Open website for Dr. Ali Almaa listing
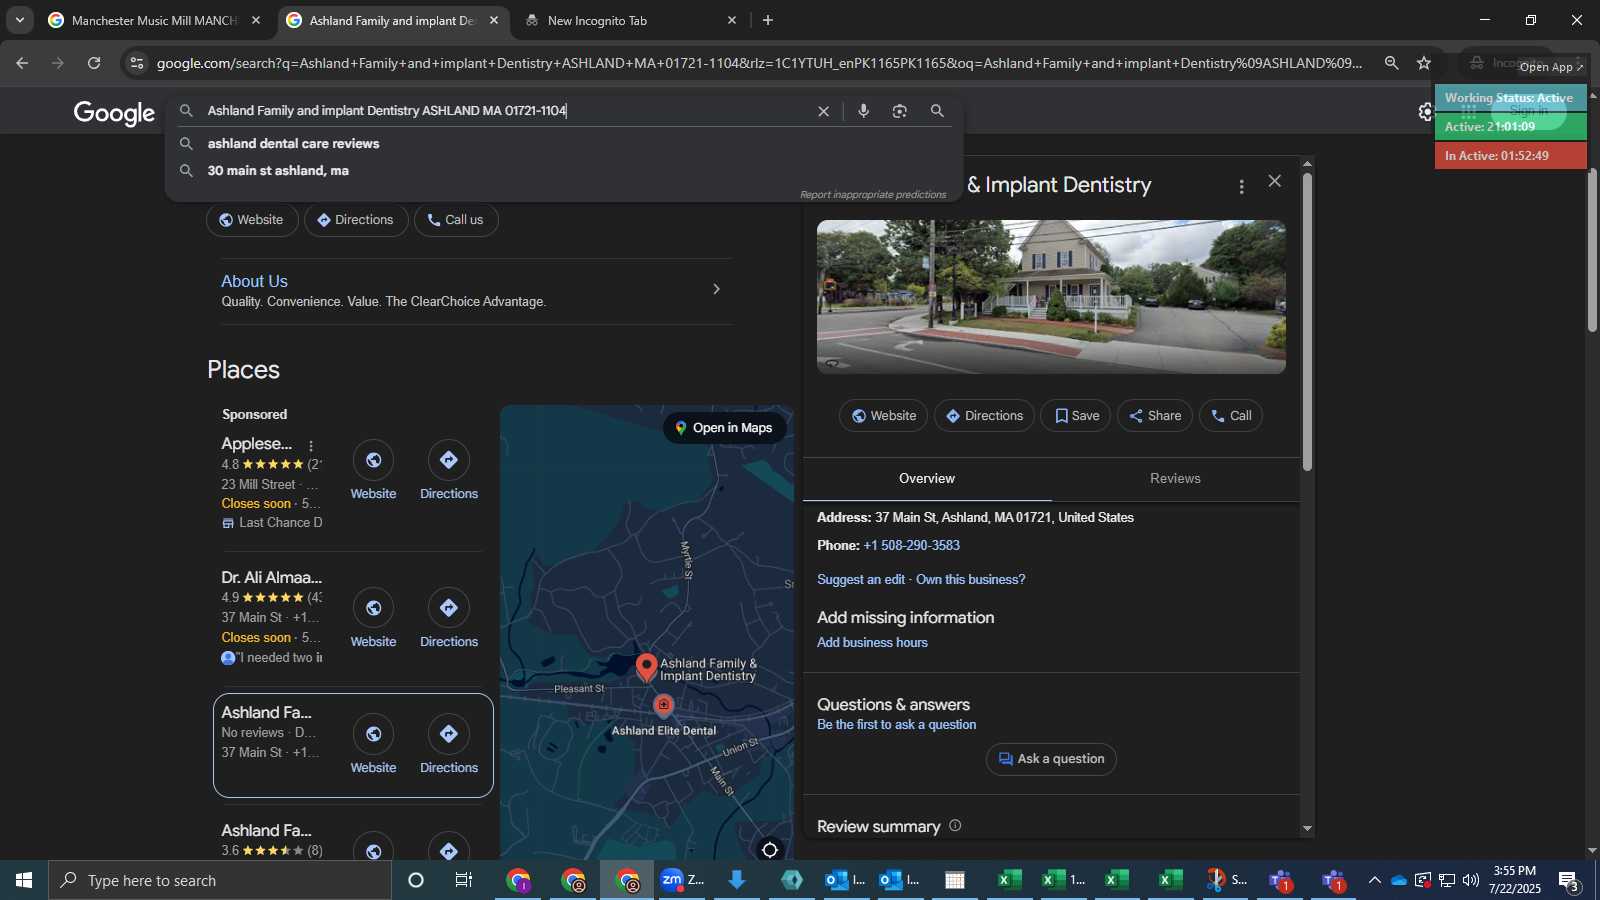Viewport: 1600px width, 900px height. pyautogui.click(x=373, y=619)
